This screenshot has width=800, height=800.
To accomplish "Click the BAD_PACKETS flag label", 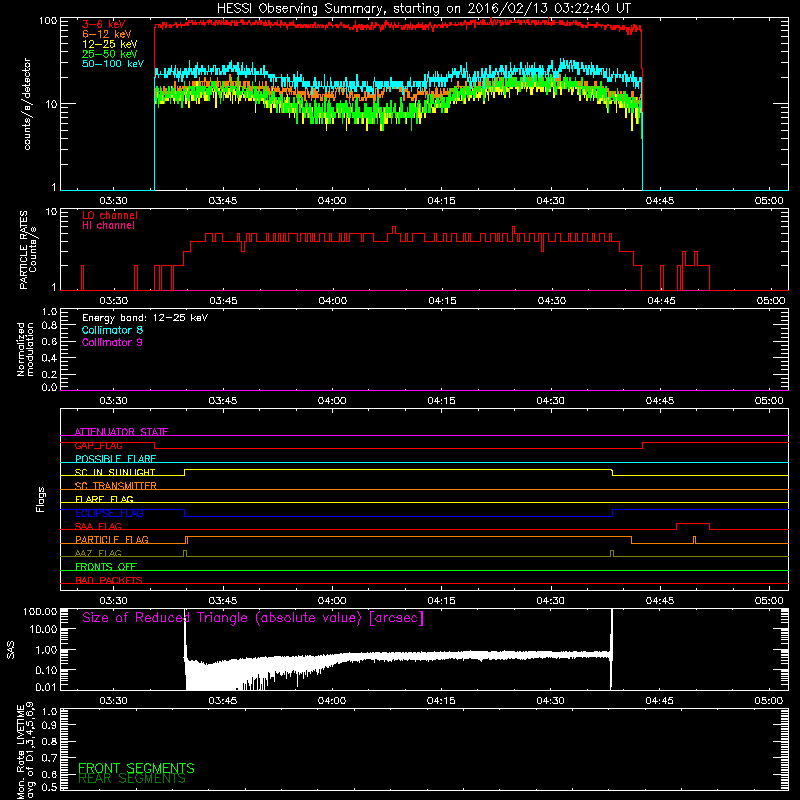I will click(x=109, y=580).
